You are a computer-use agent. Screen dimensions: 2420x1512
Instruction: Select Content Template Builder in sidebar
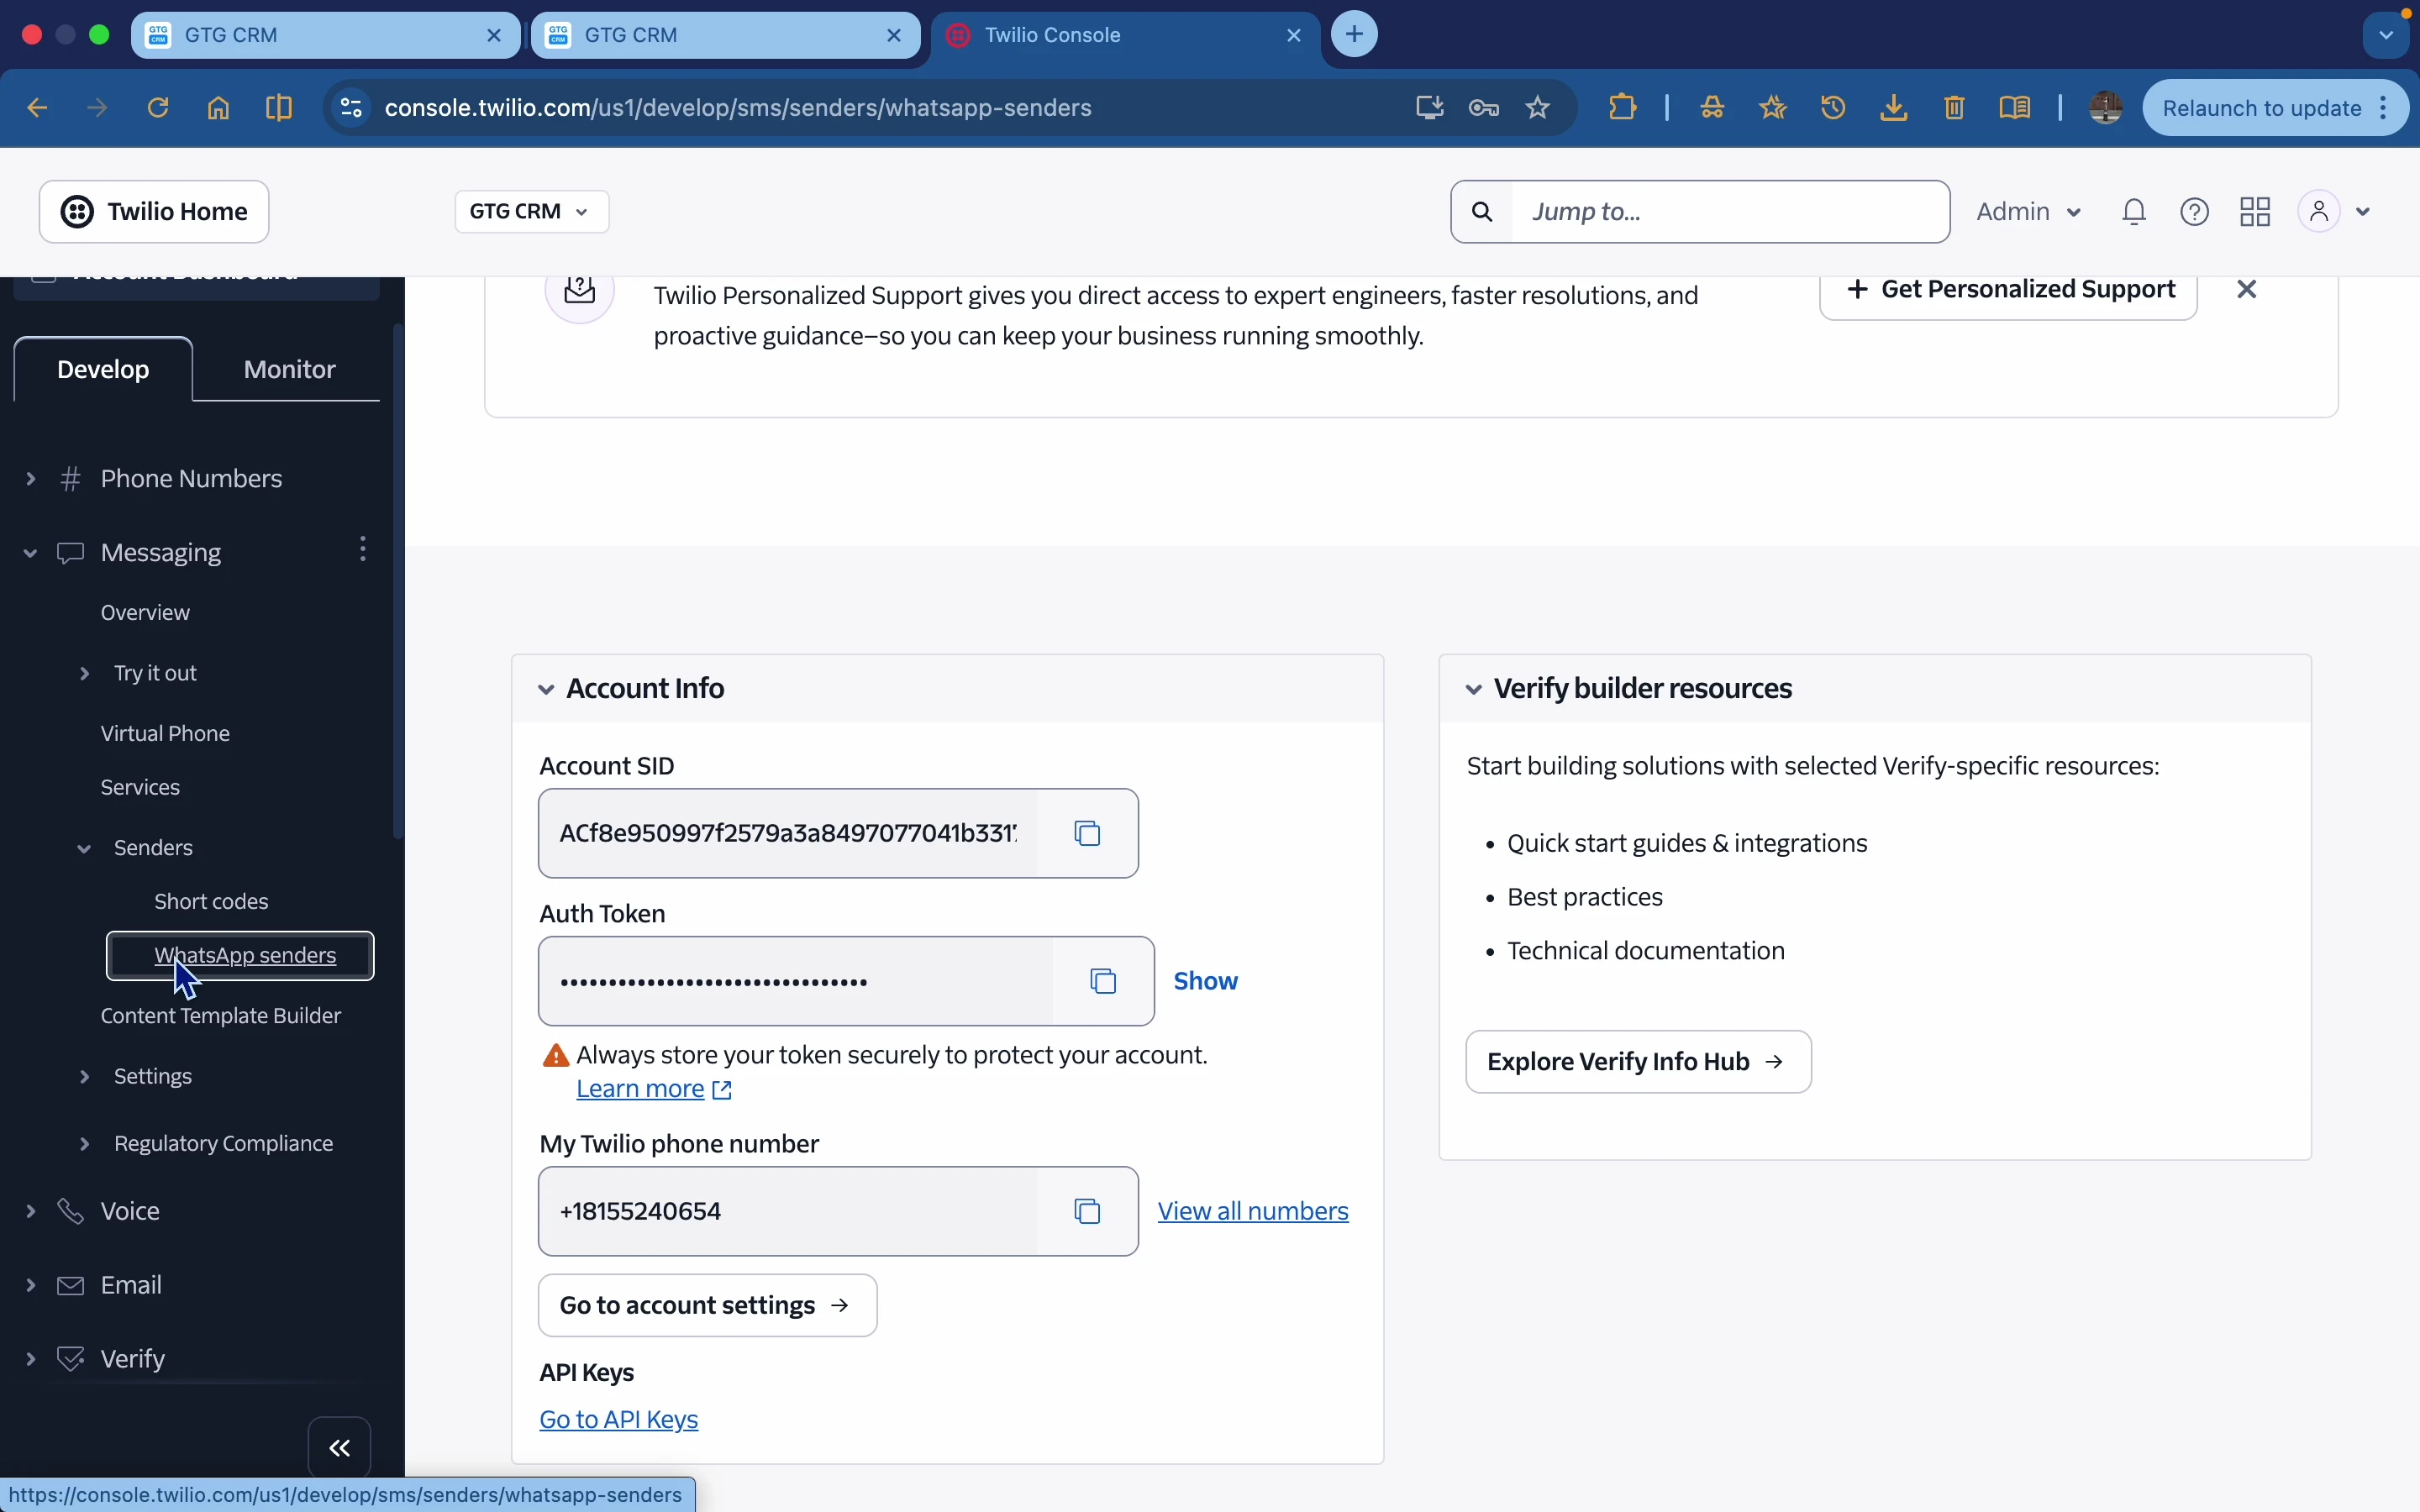click(x=221, y=1016)
